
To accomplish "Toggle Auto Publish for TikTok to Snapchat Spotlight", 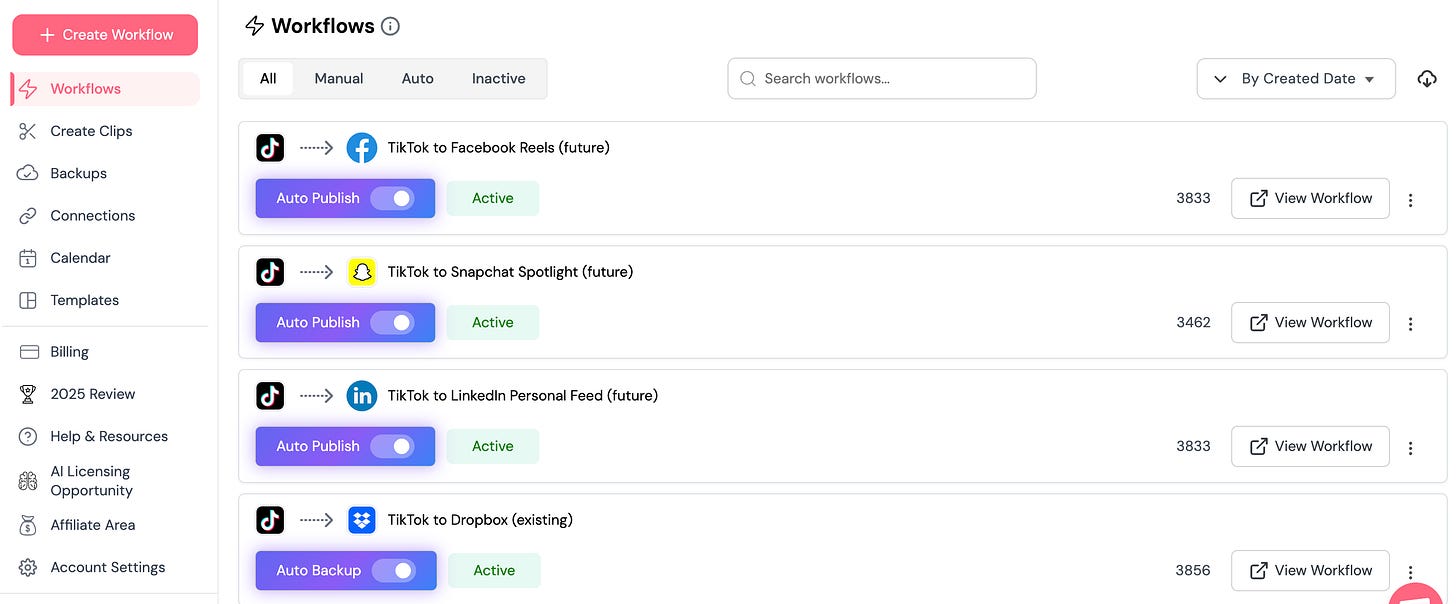I will click(x=392, y=322).
